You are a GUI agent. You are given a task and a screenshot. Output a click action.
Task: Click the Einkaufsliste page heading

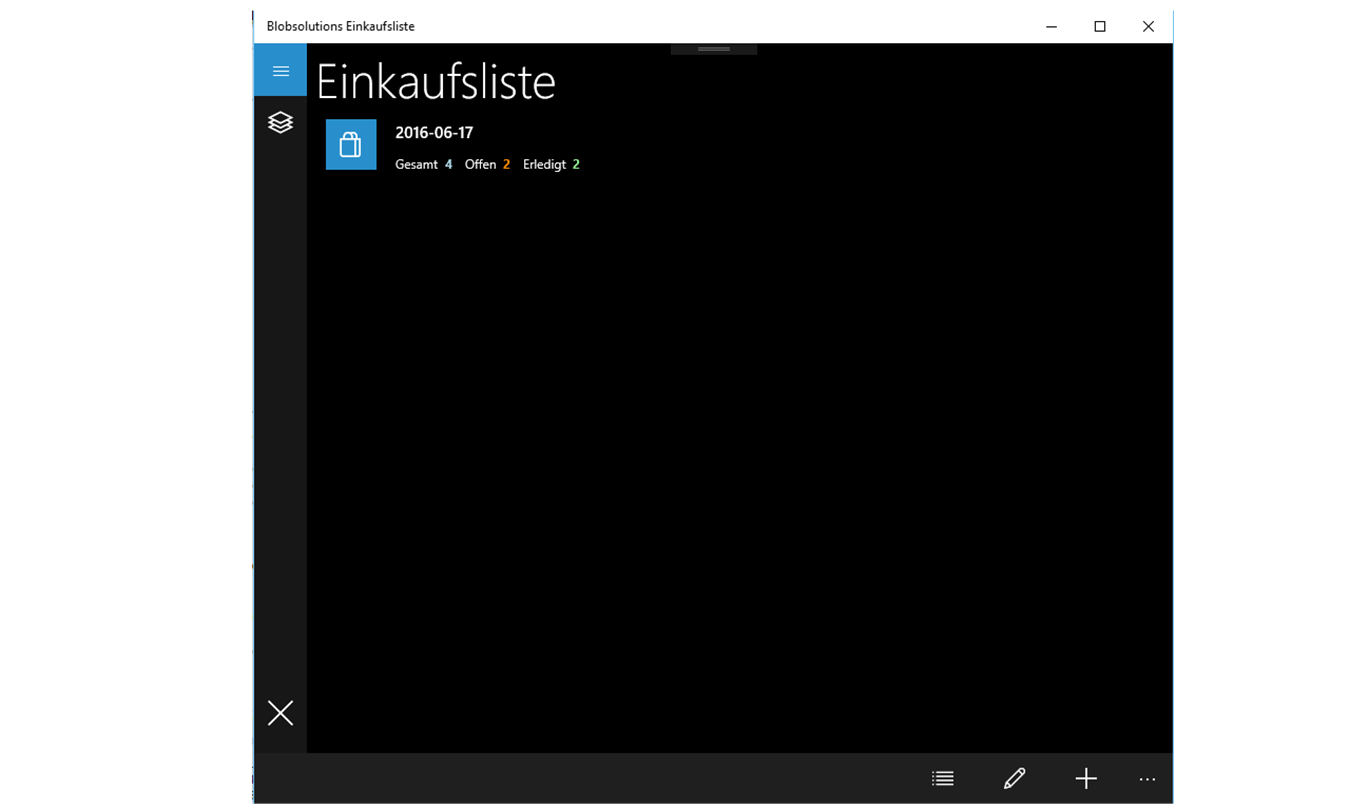tap(436, 82)
